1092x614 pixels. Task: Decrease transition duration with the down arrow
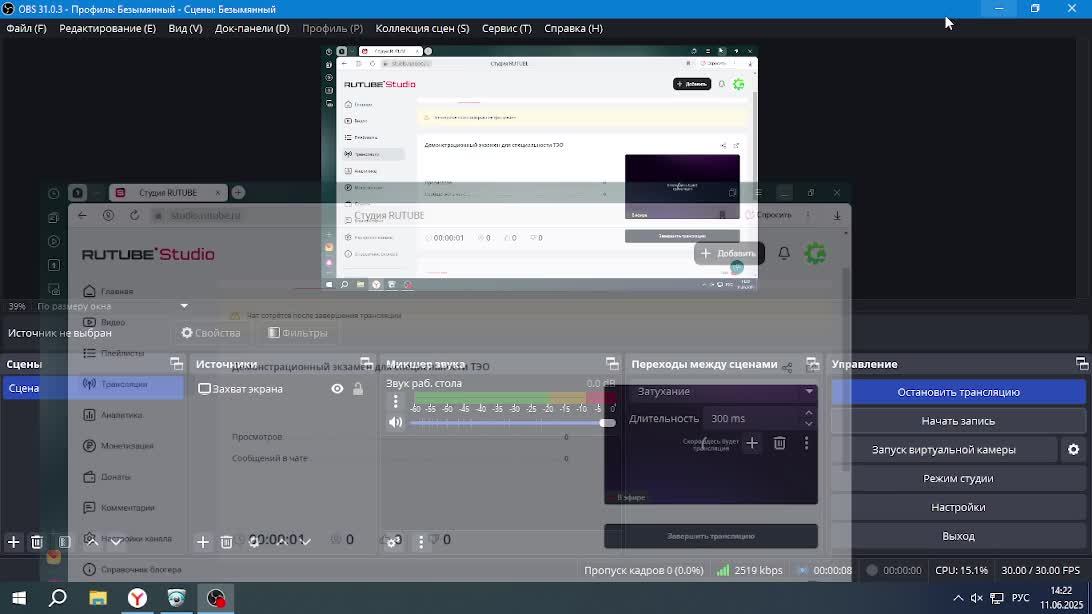click(x=809, y=423)
